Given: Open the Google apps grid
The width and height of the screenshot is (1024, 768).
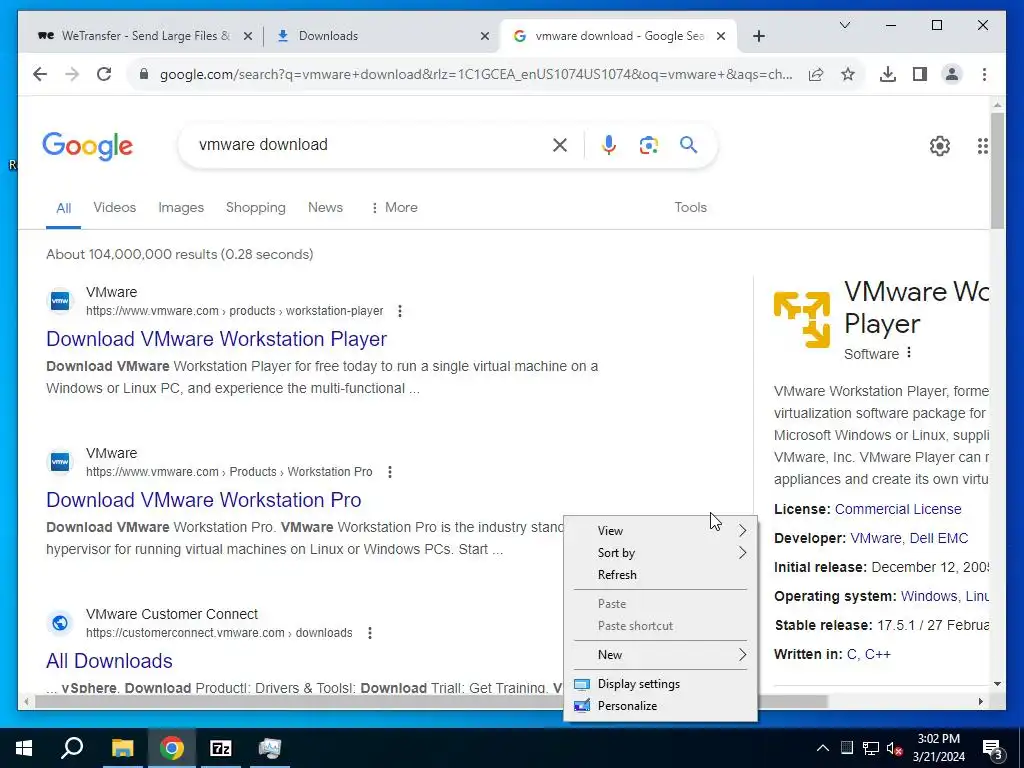Looking at the screenshot, I should point(982,146).
